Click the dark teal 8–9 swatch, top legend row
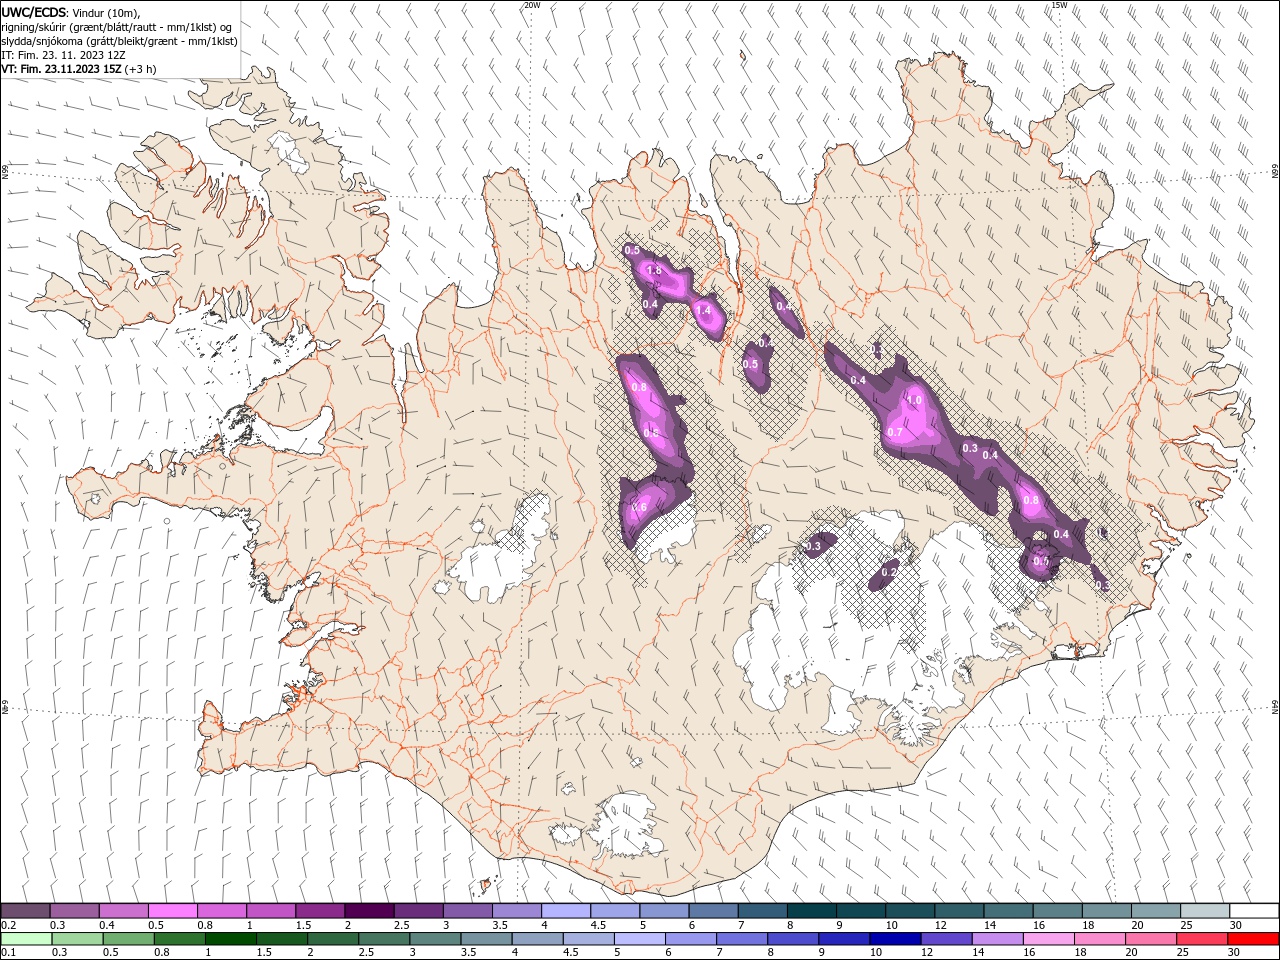This screenshot has width=1280, height=960. (812, 911)
